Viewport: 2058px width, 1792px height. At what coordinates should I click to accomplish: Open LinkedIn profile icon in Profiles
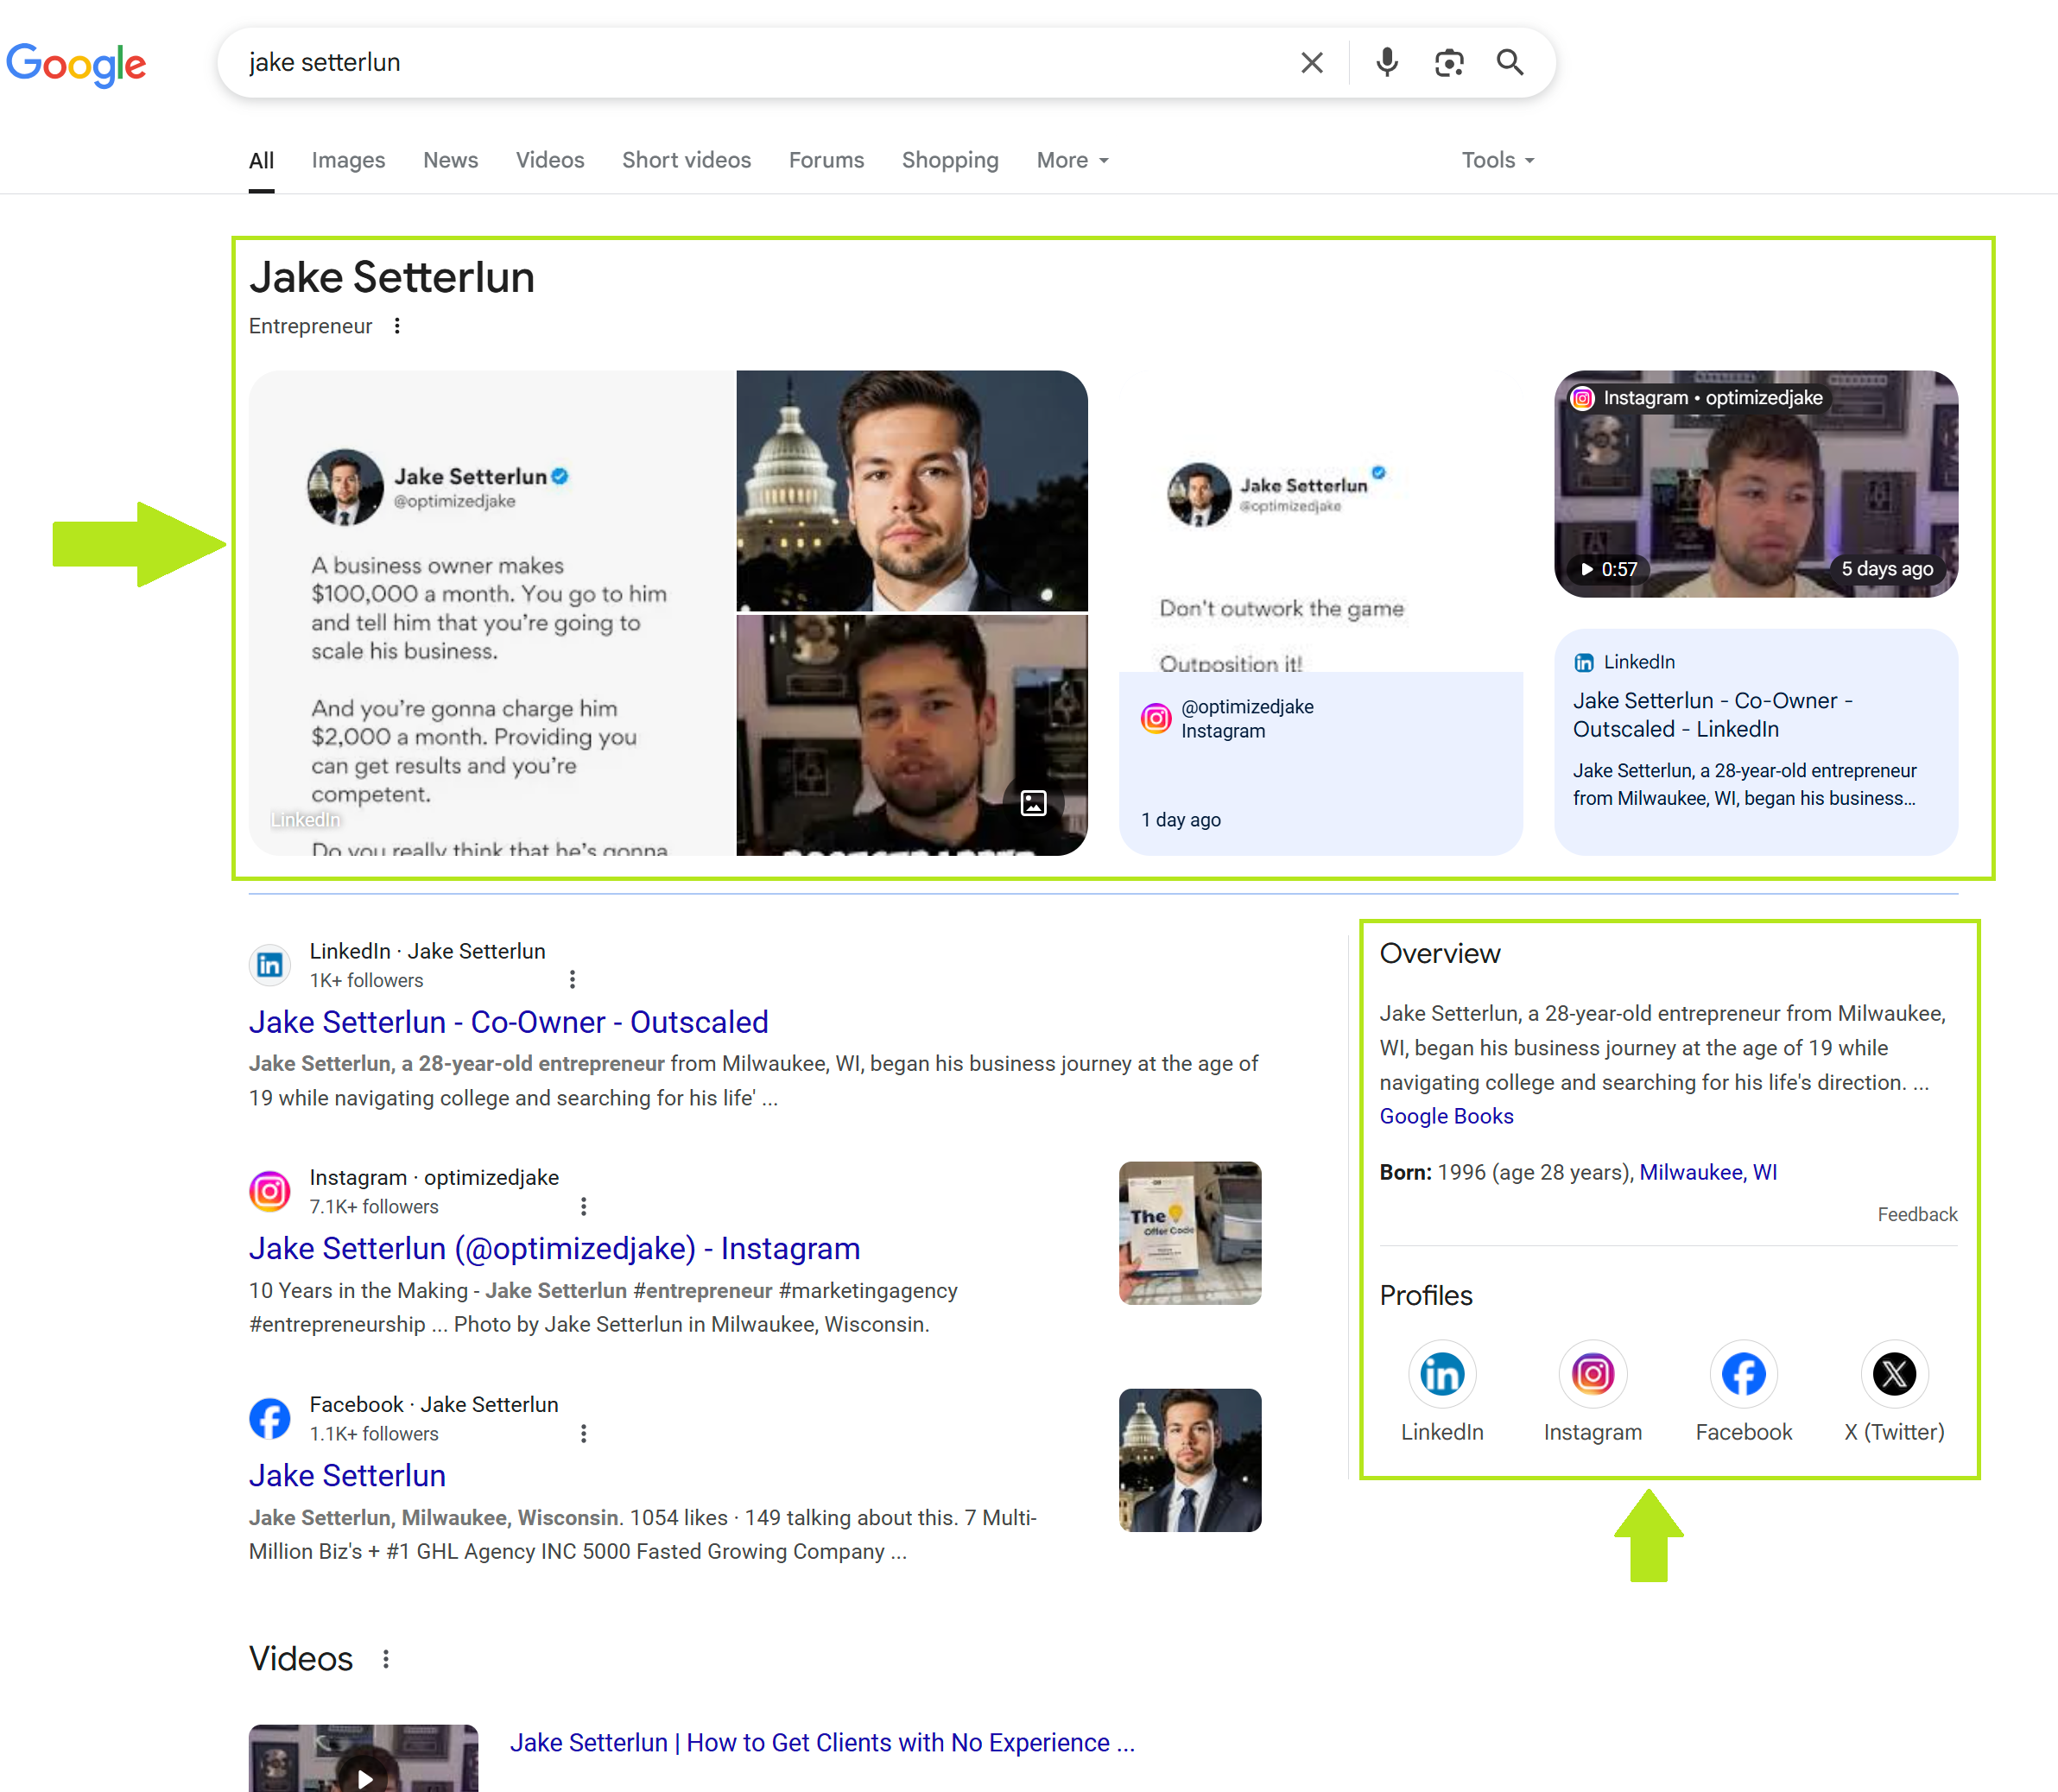1441,1374
